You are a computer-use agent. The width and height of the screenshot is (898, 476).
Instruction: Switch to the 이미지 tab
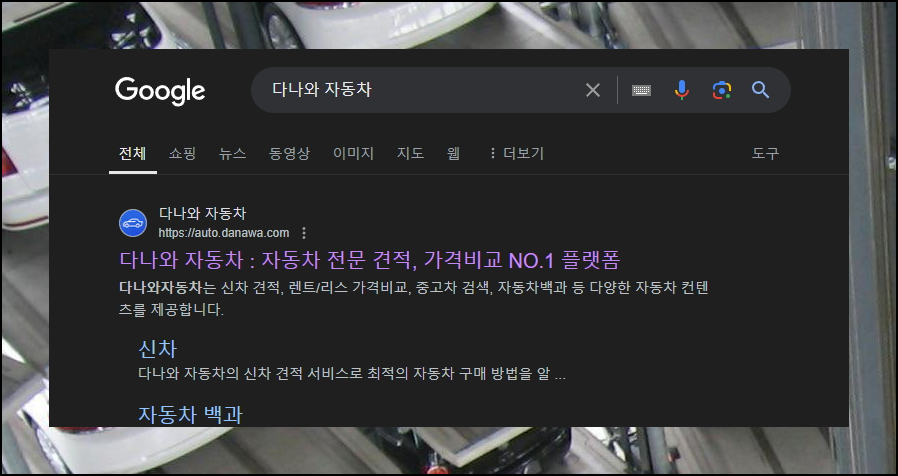(x=353, y=154)
